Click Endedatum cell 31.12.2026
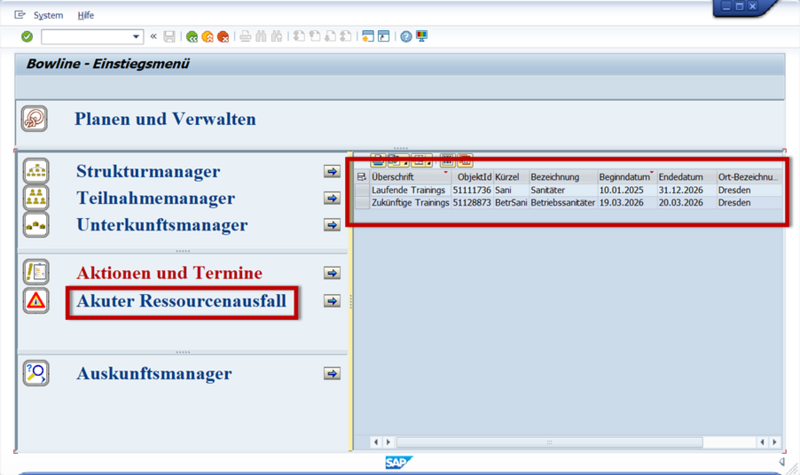 click(687, 190)
